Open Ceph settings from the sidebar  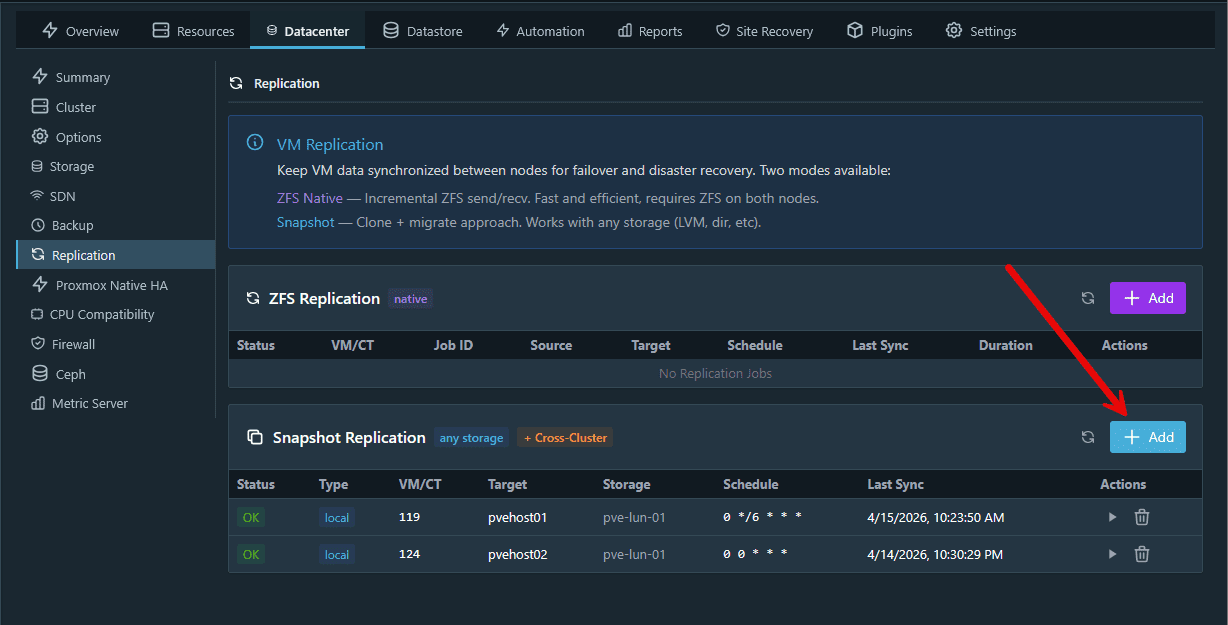69,373
